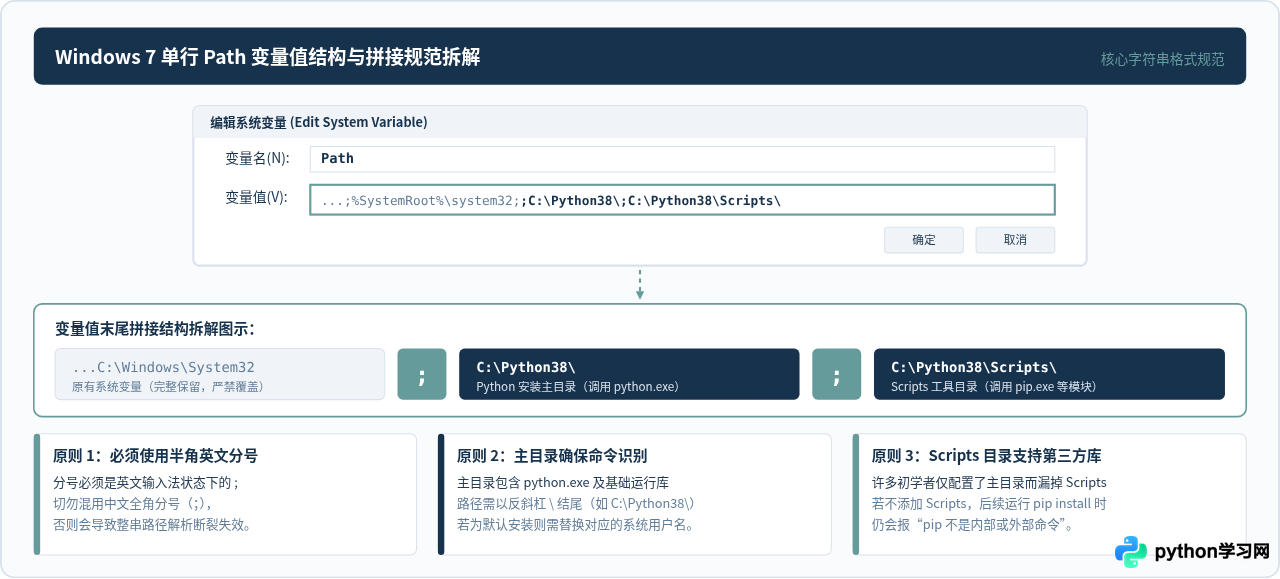The width and height of the screenshot is (1280, 579).
Task: Click the 取消 button
Action: point(1015,240)
